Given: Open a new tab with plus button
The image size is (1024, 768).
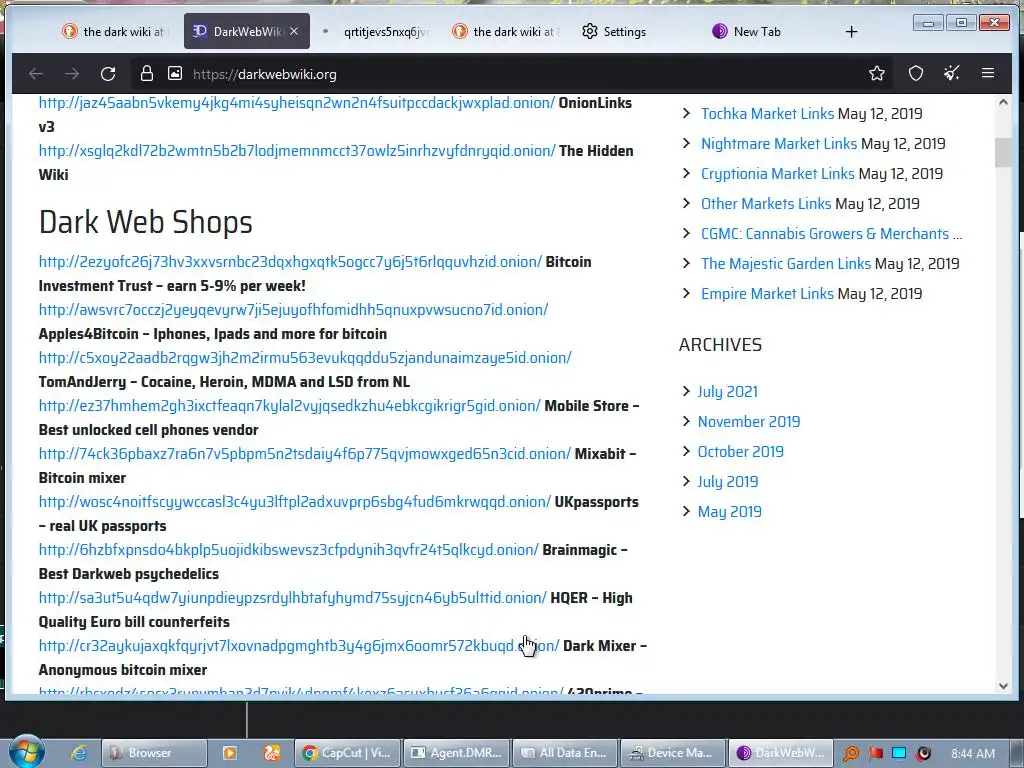Looking at the screenshot, I should [x=851, y=31].
